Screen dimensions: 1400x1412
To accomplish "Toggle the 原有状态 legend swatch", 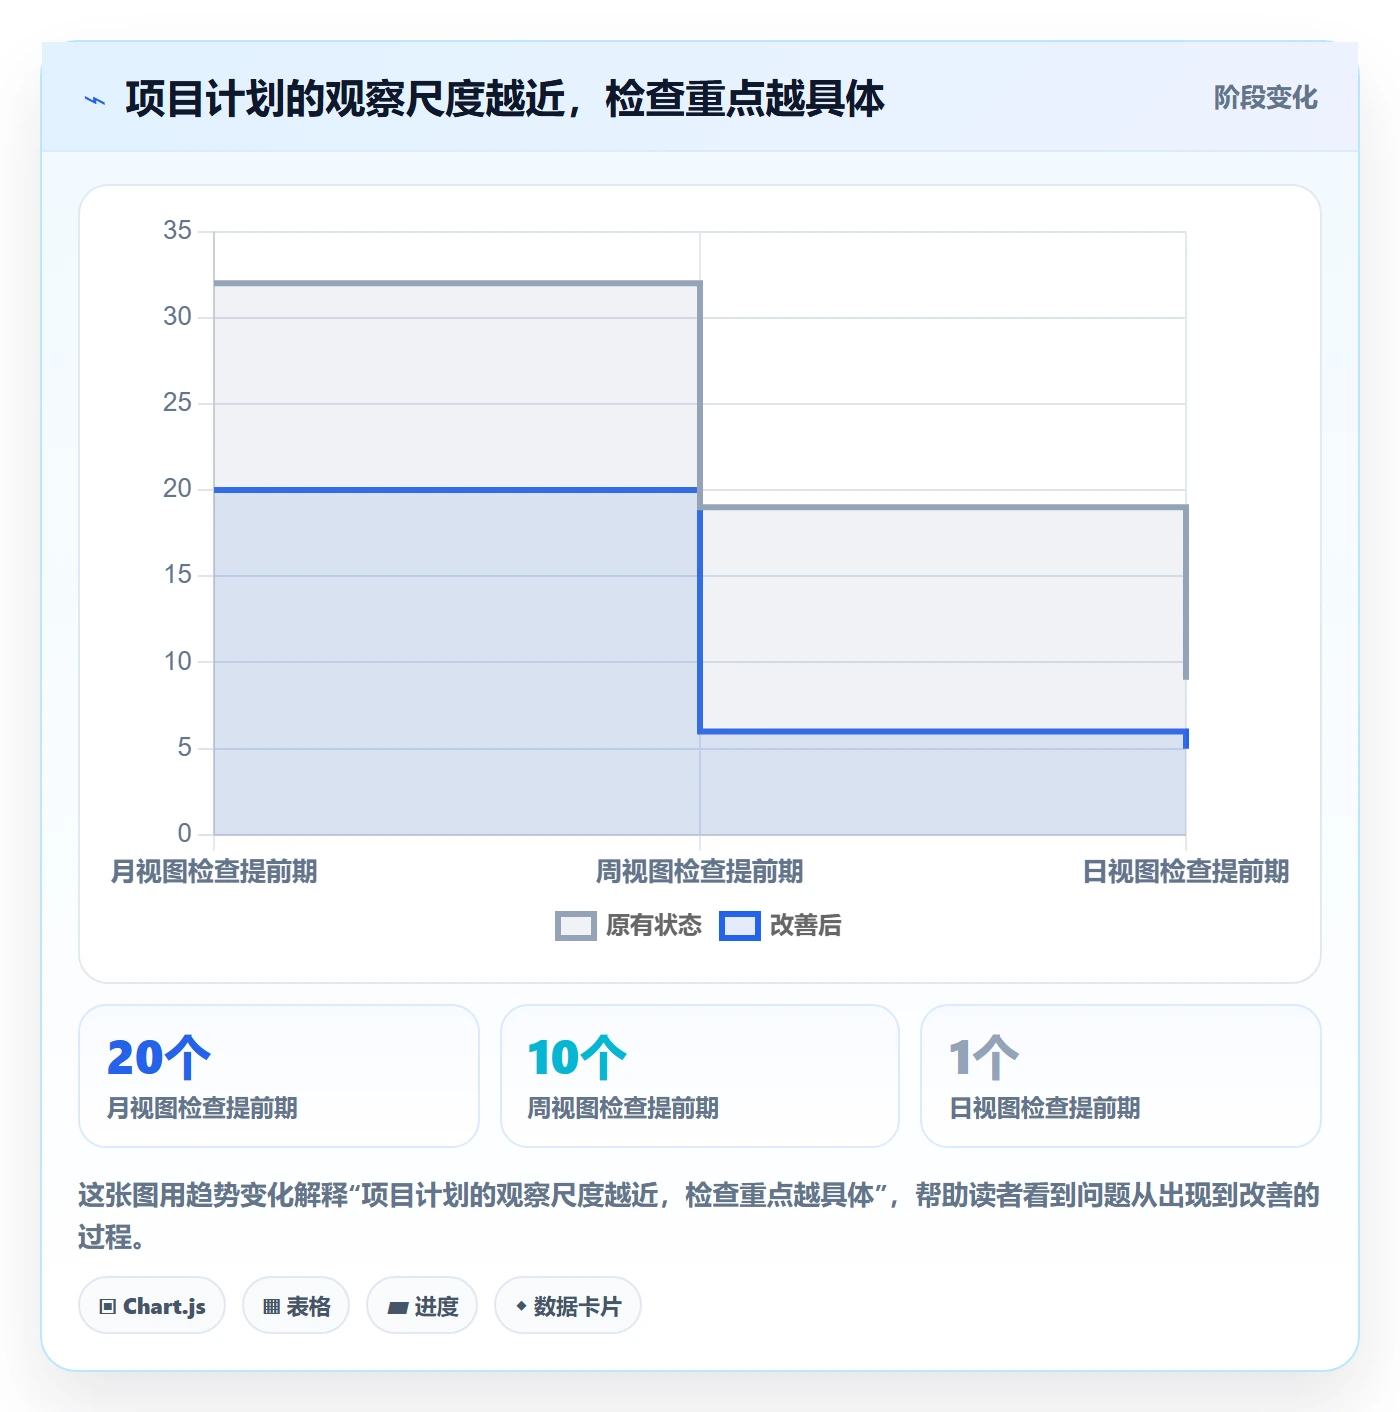I will coord(575,926).
